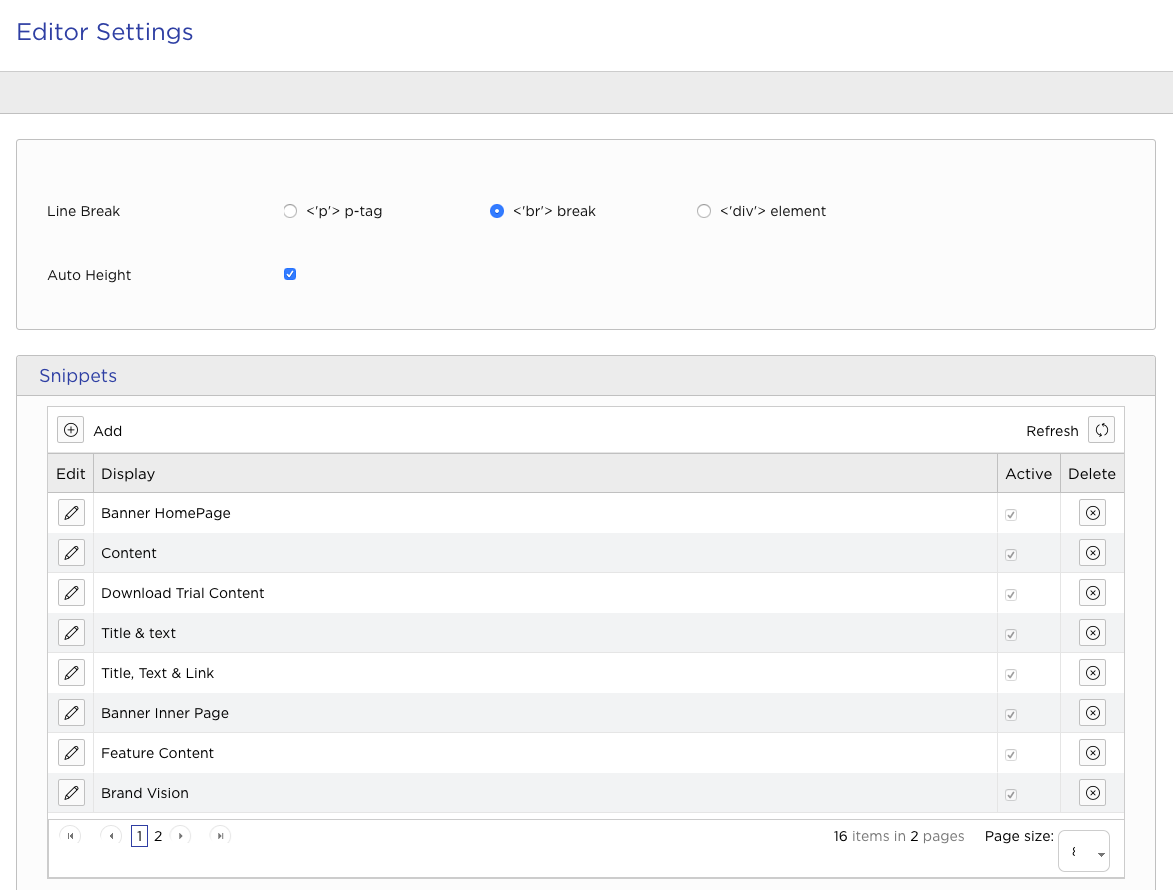This screenshot has height=890, width=1173.
Task: Click the 'Feature Content' display name
Action: coord(157,753)
